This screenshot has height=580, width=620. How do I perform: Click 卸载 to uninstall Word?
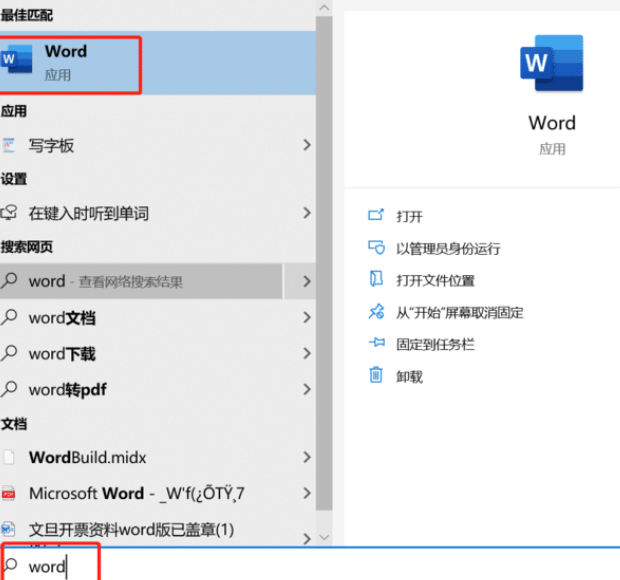[410, 376]
